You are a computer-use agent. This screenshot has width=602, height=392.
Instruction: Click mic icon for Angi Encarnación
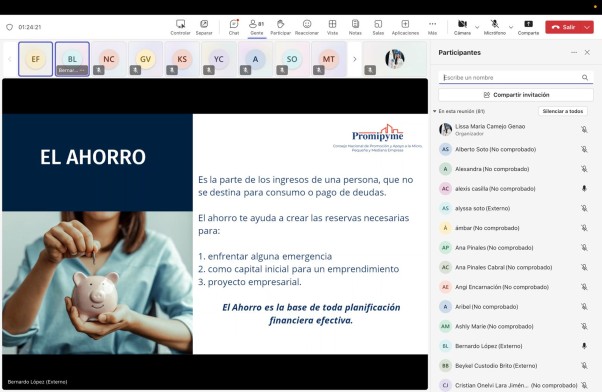tap(584, 287)
